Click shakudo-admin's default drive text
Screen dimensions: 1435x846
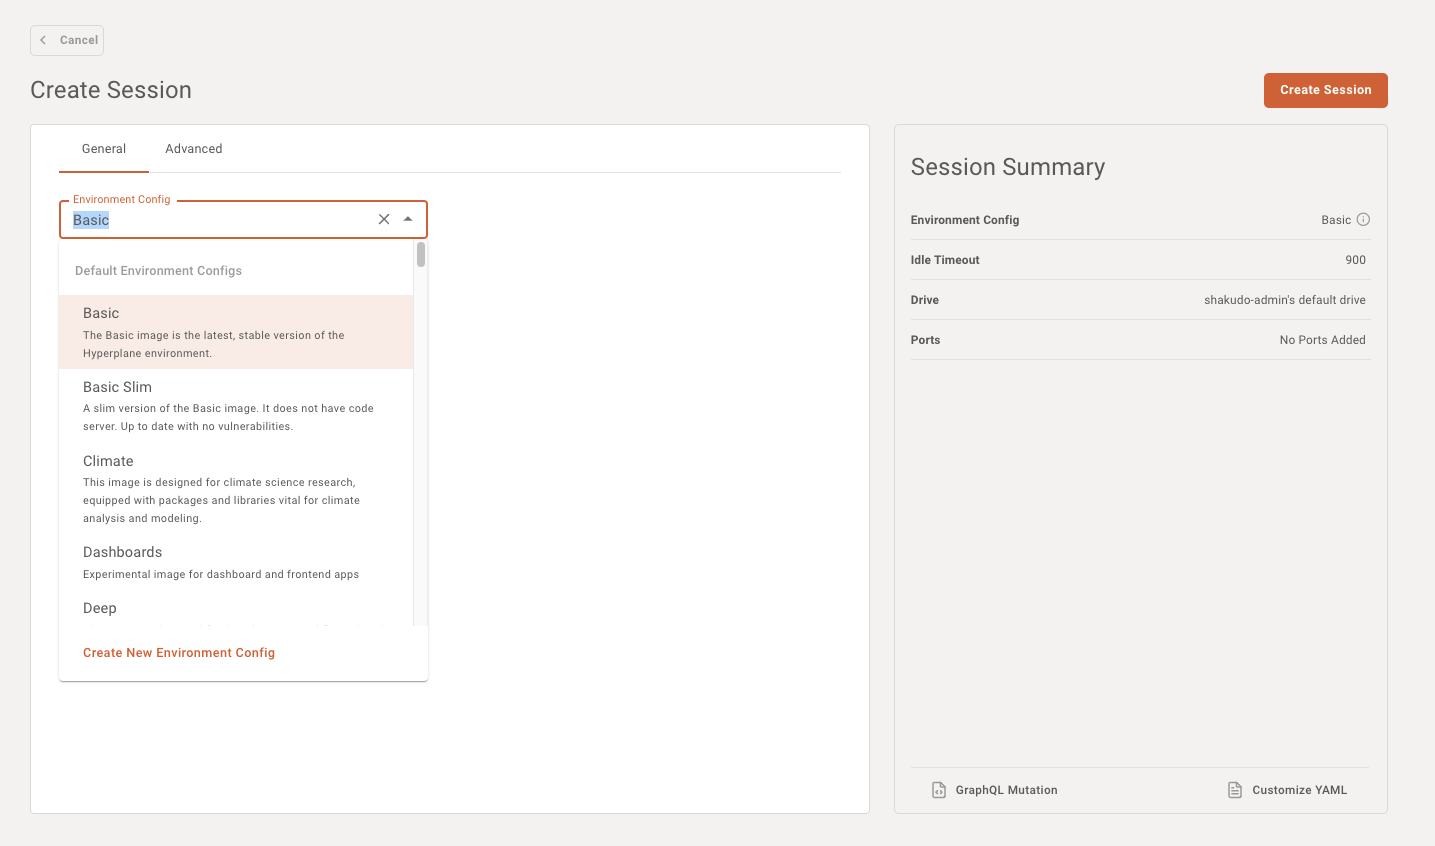coord(1284,300)
